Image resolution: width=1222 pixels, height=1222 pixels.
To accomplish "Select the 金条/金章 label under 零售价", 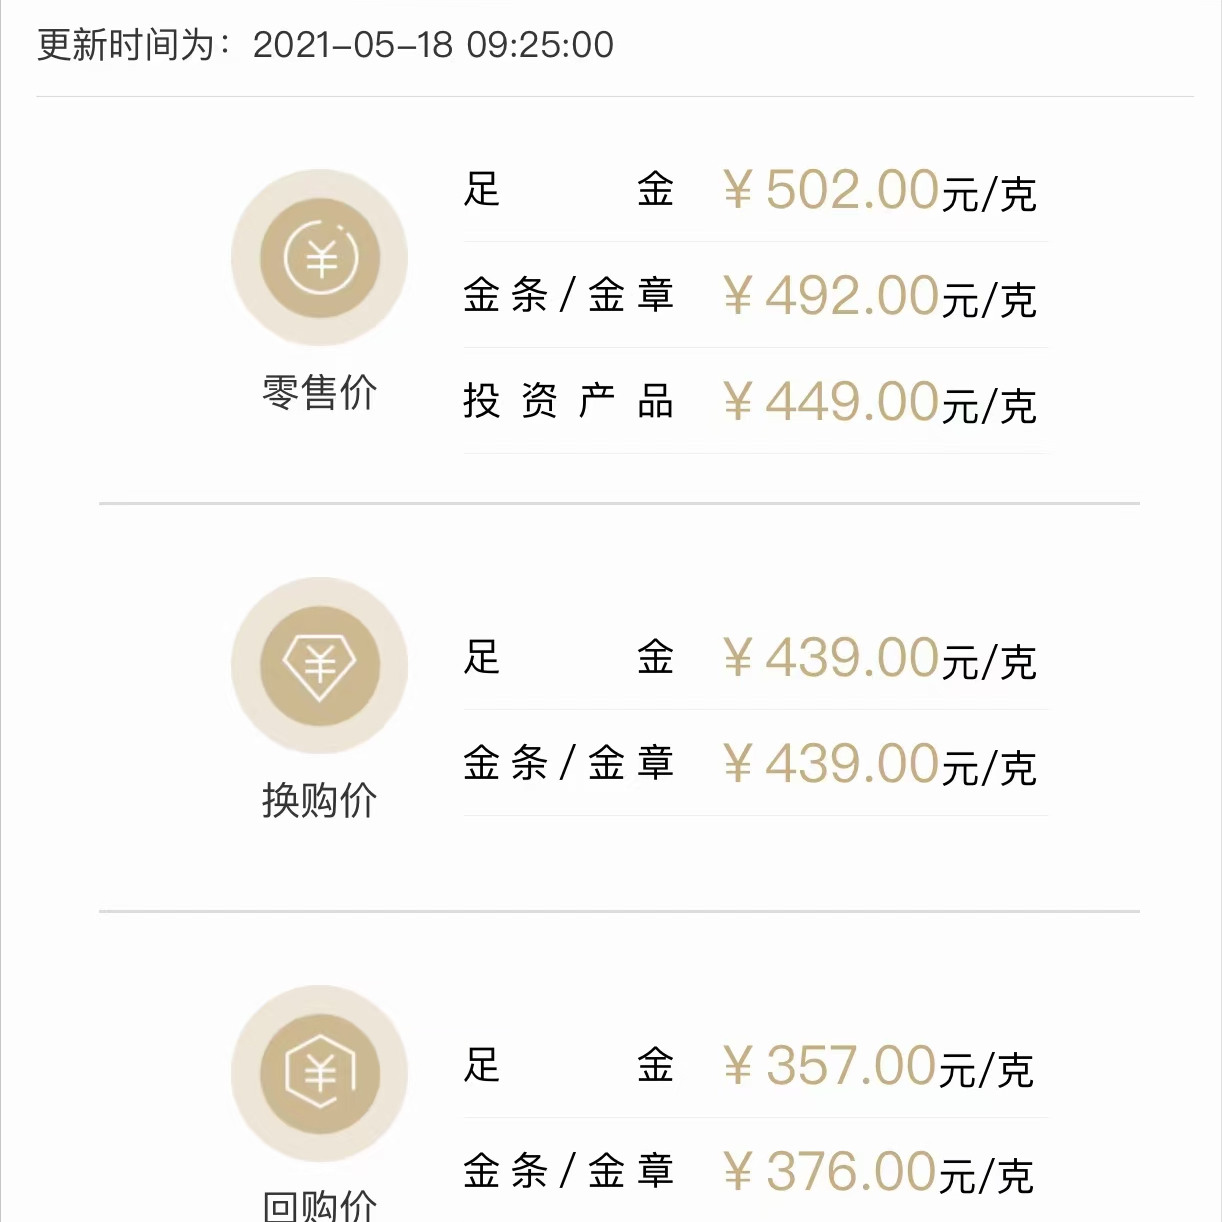I will point(568,295).
